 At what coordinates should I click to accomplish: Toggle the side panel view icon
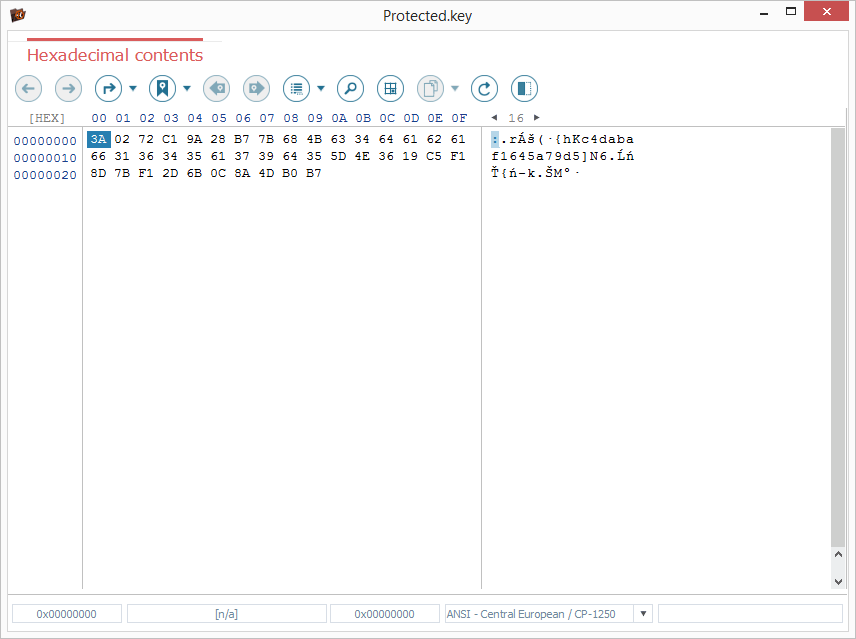click(x=524, y=89)
